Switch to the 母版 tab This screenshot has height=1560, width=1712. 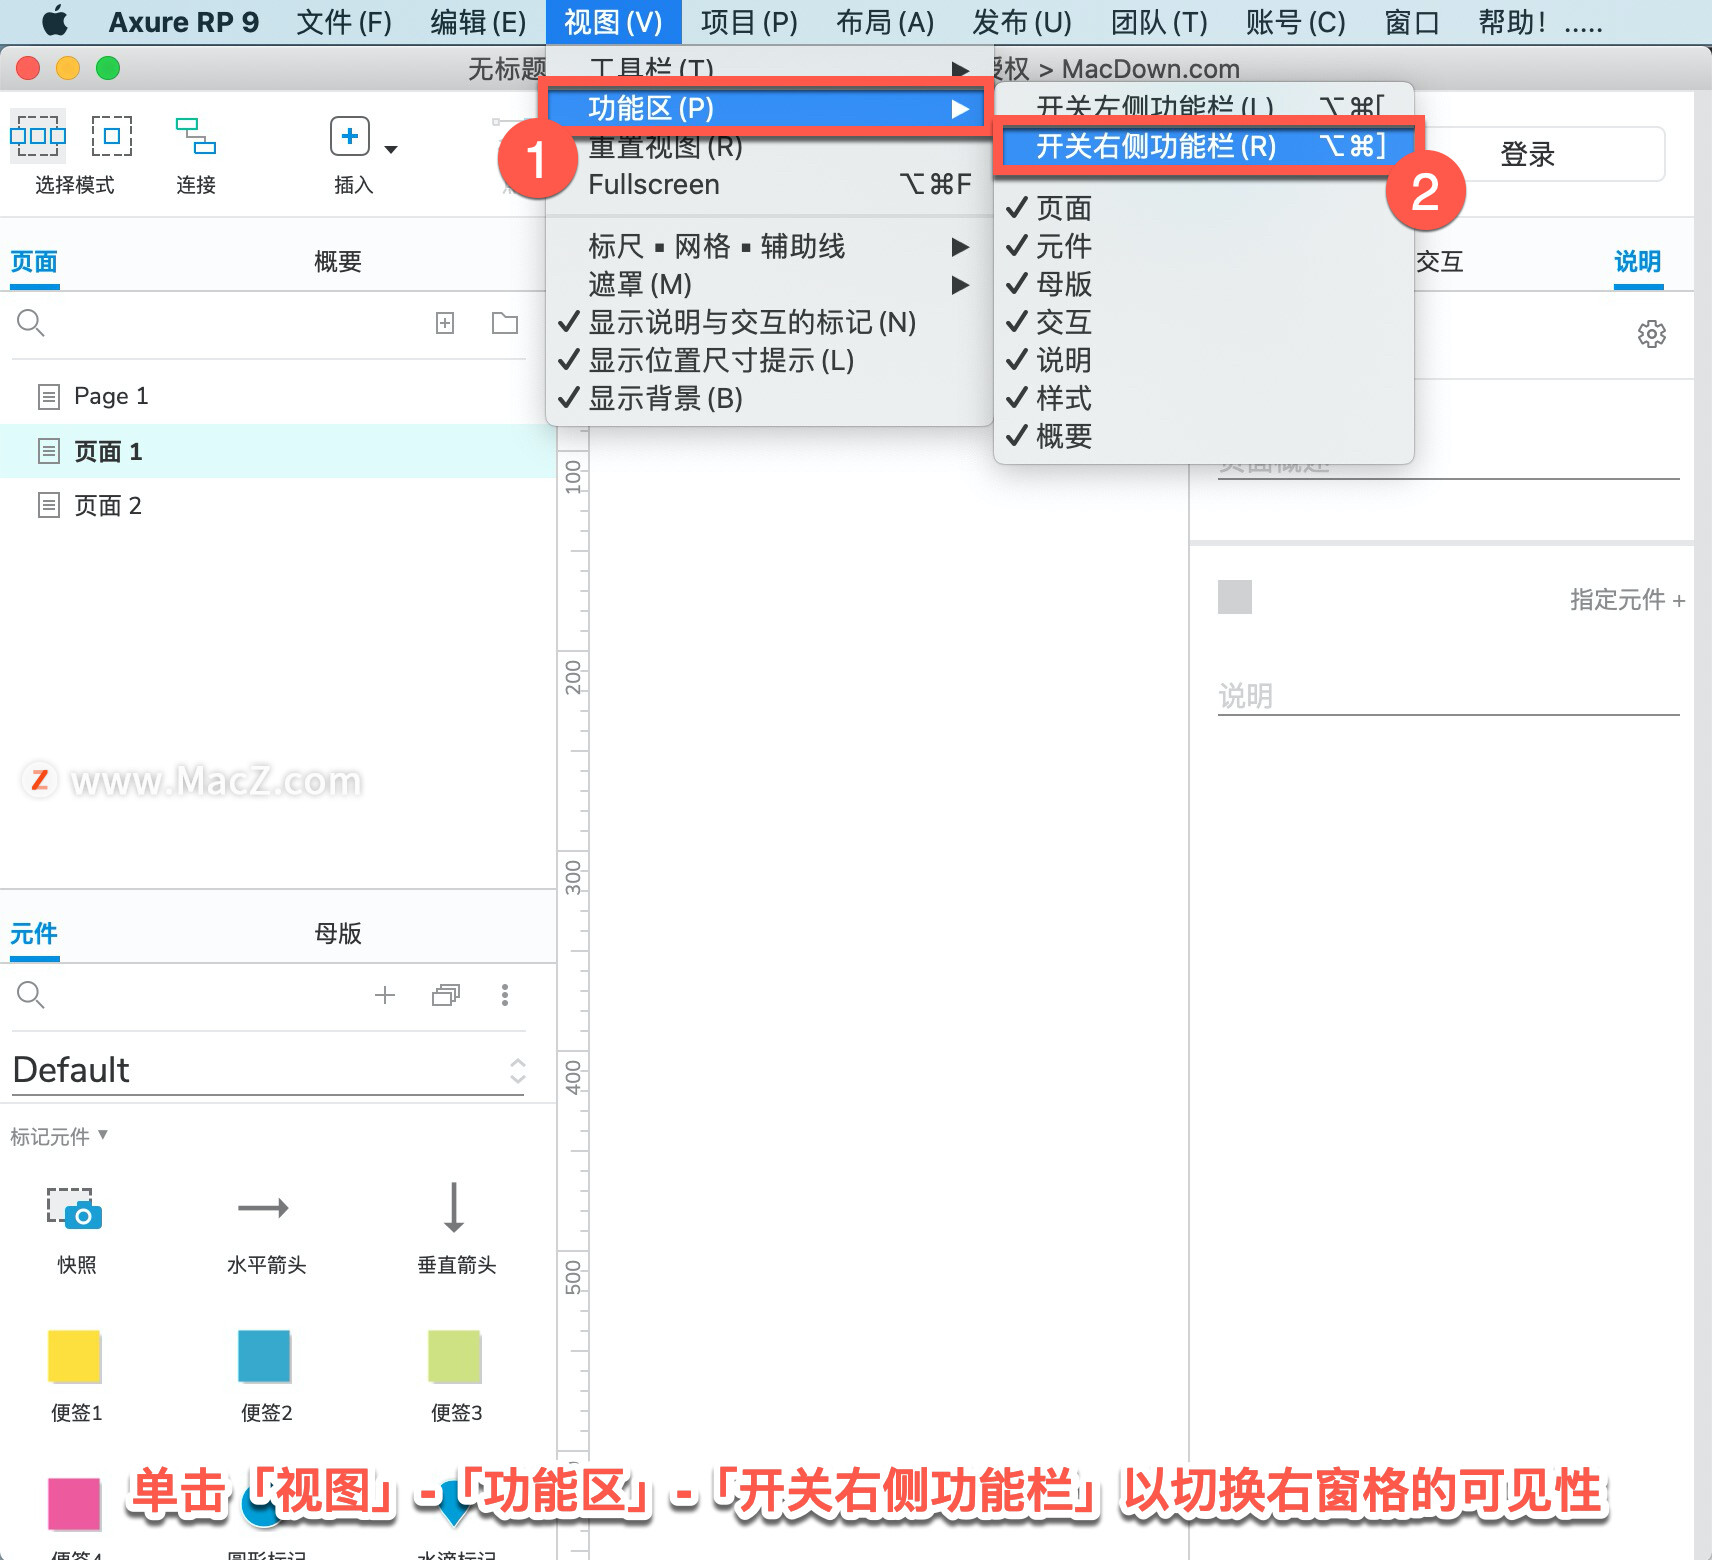338,934
